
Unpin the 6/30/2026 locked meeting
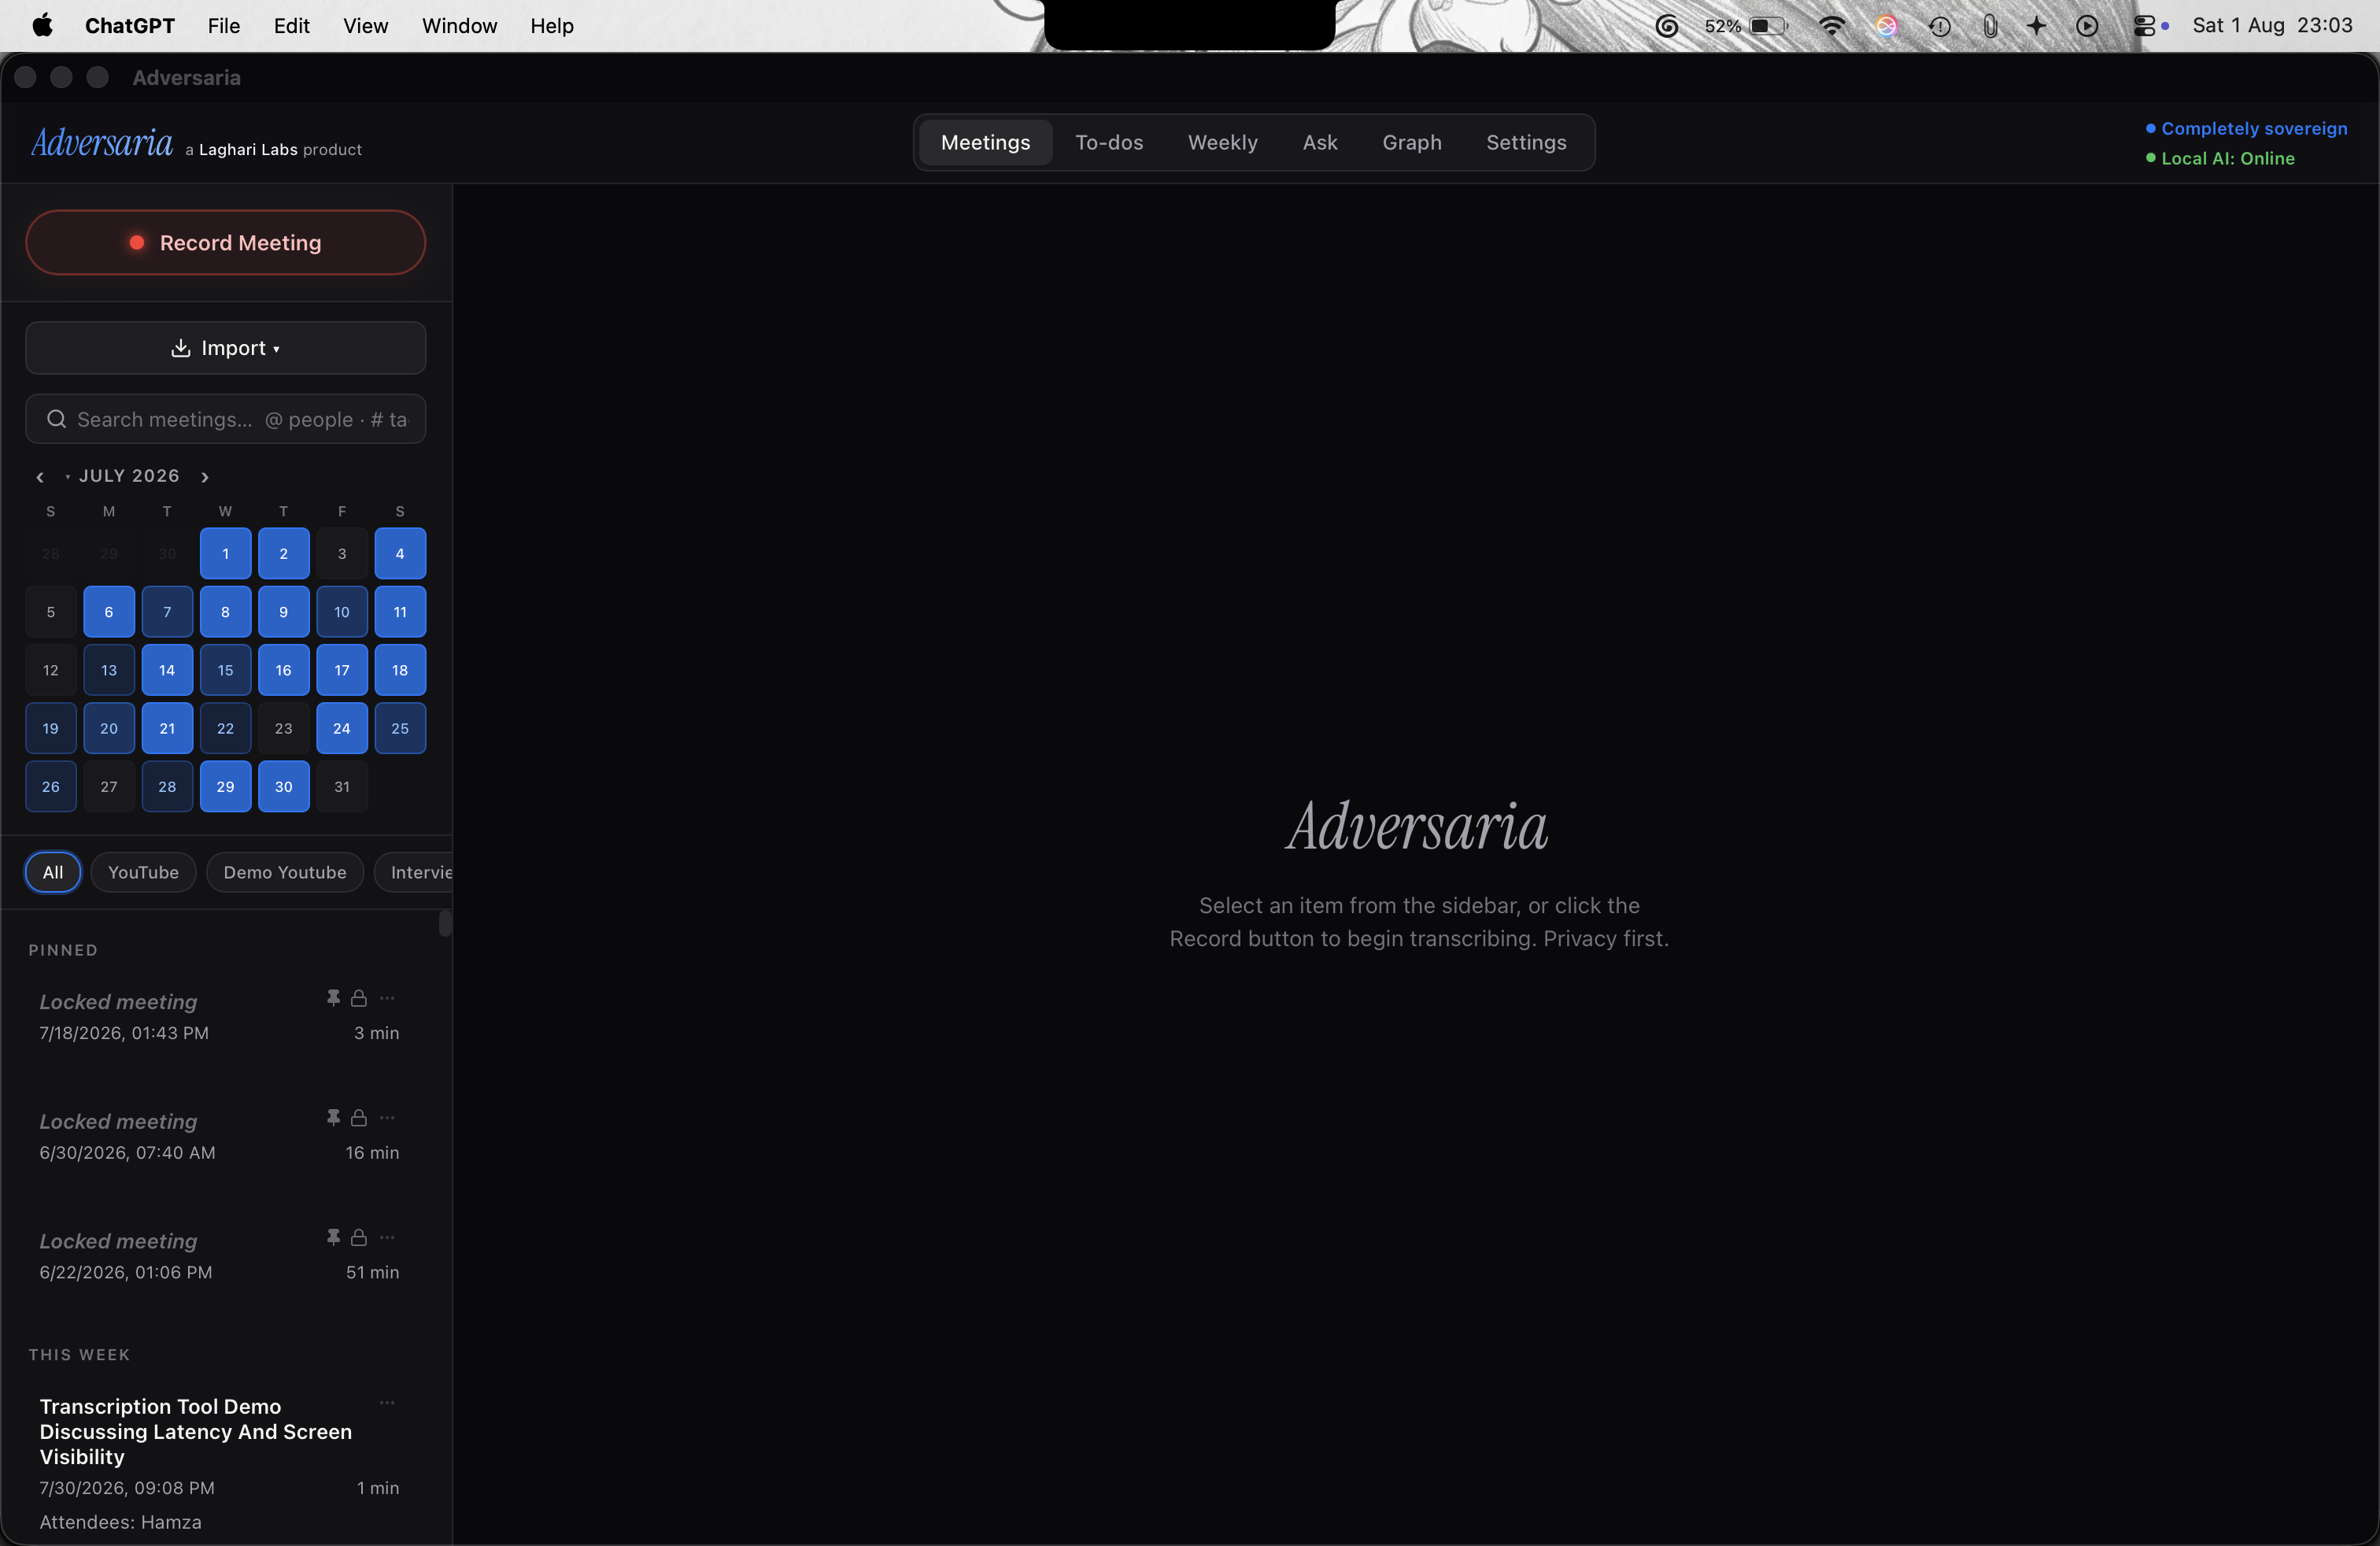point(333,1118)
